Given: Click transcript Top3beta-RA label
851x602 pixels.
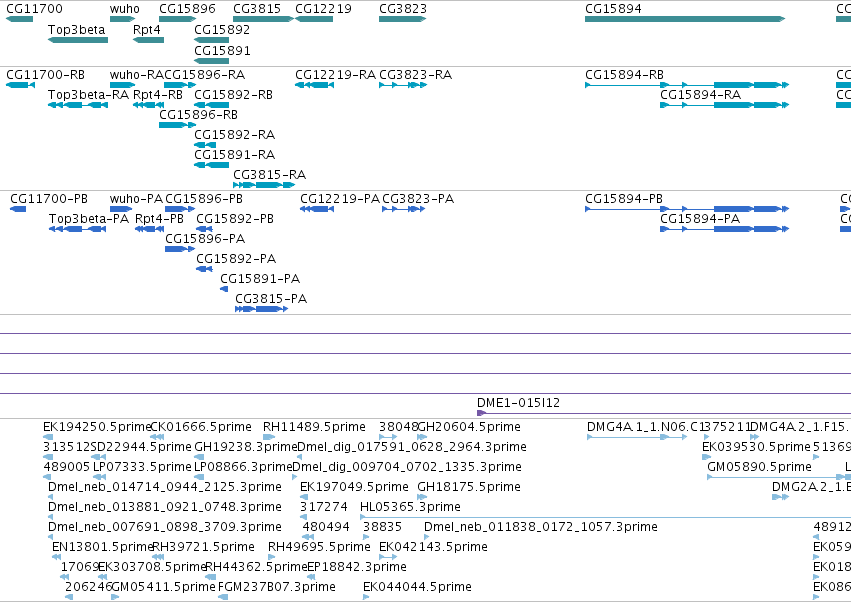Looking at the screenshot, I should tap(88, 95).
